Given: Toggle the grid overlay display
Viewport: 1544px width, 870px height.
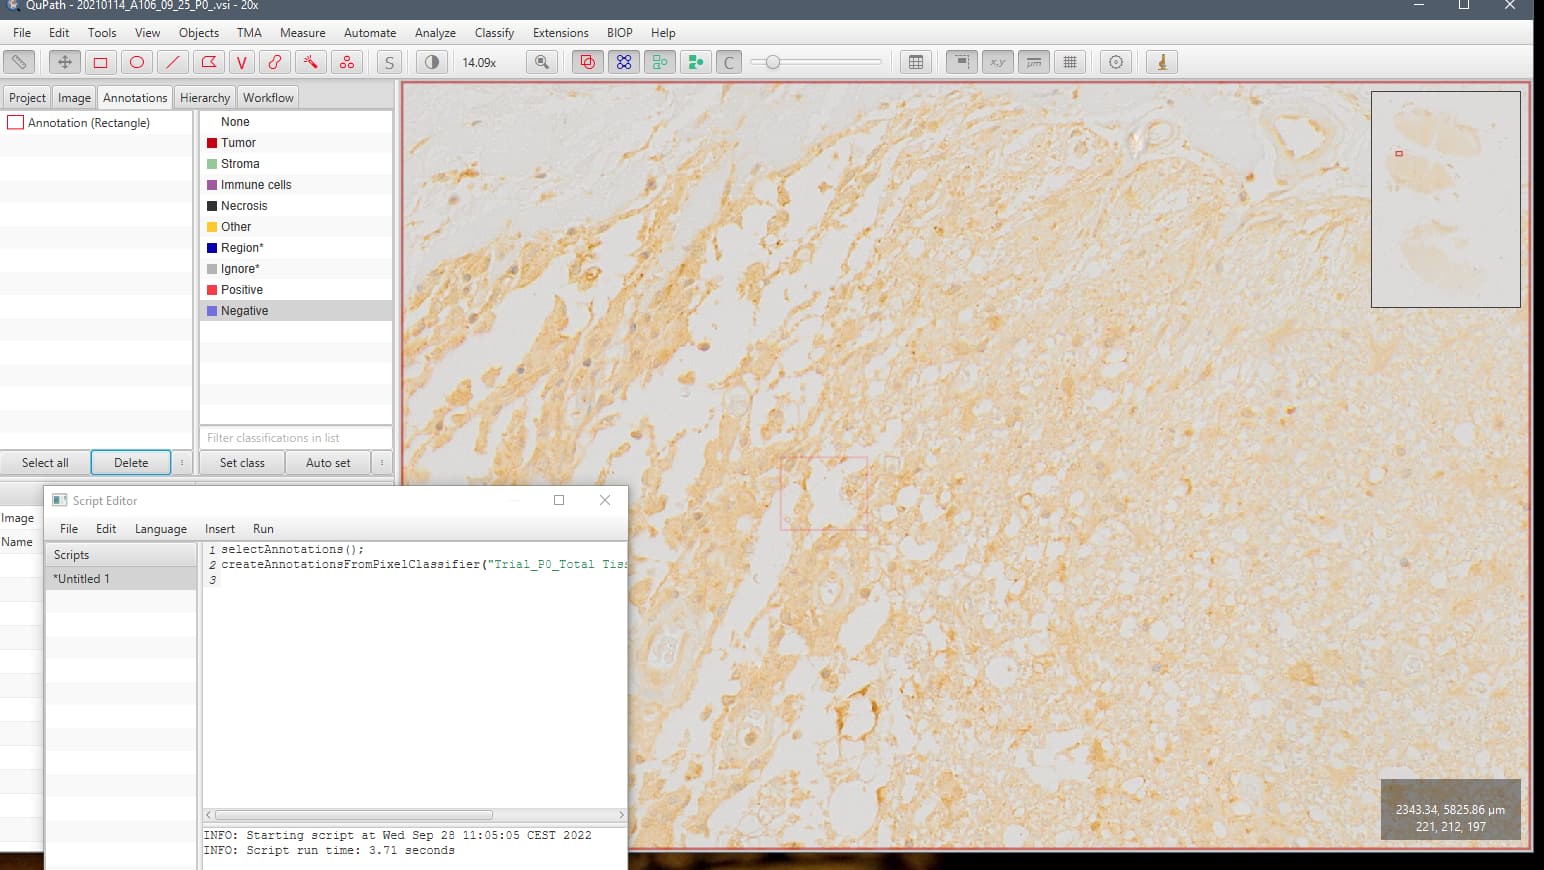Looking at the screenshot, I should tap(1070, 61).
